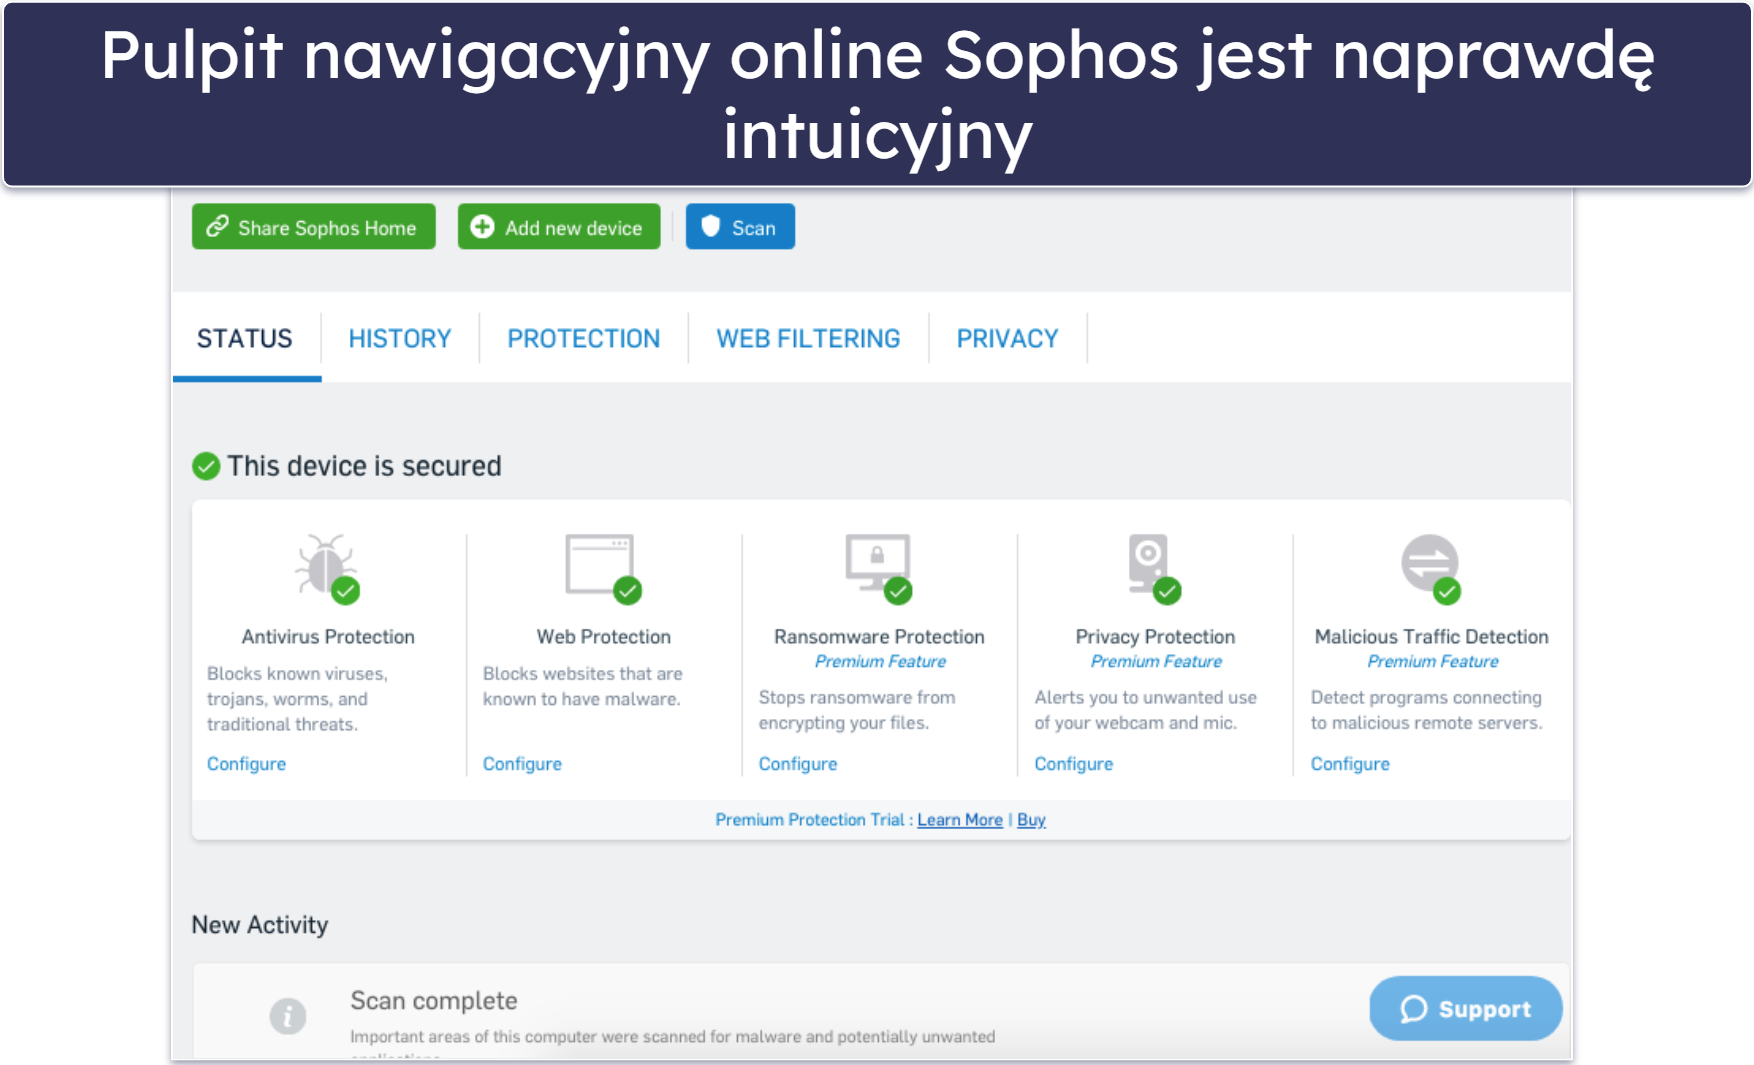This screenshot has width=1754, height=1065.
Task: Click the Web Protection browser window icon
Action: pyautogui.click(x=603, y=567)
